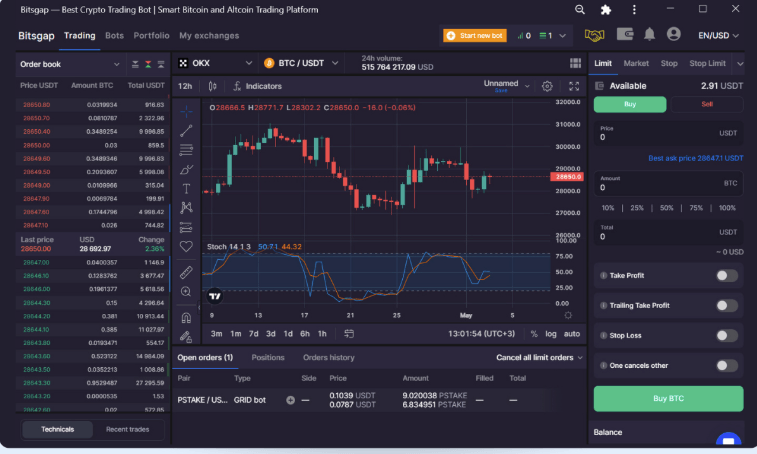Open the Indicators menu button

(257, 86)
